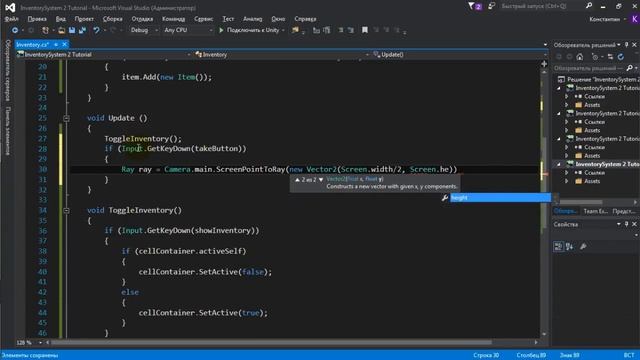
Task: Click the Visual Studio logo in title bar
Action: click(10, 7)
